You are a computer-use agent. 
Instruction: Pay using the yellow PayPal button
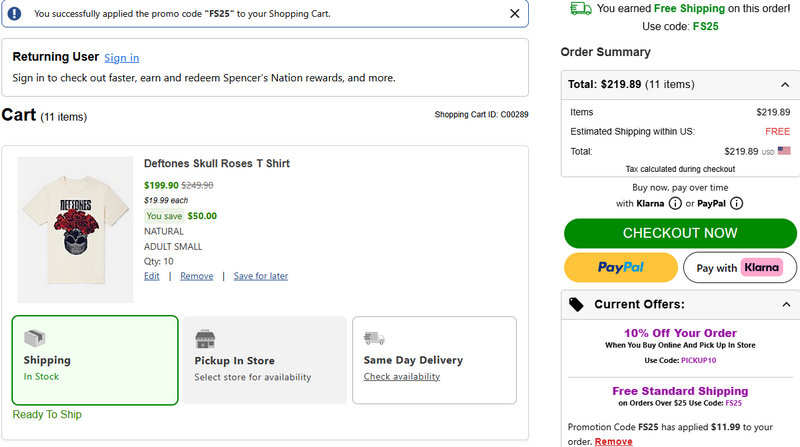(x=621, y=267)
